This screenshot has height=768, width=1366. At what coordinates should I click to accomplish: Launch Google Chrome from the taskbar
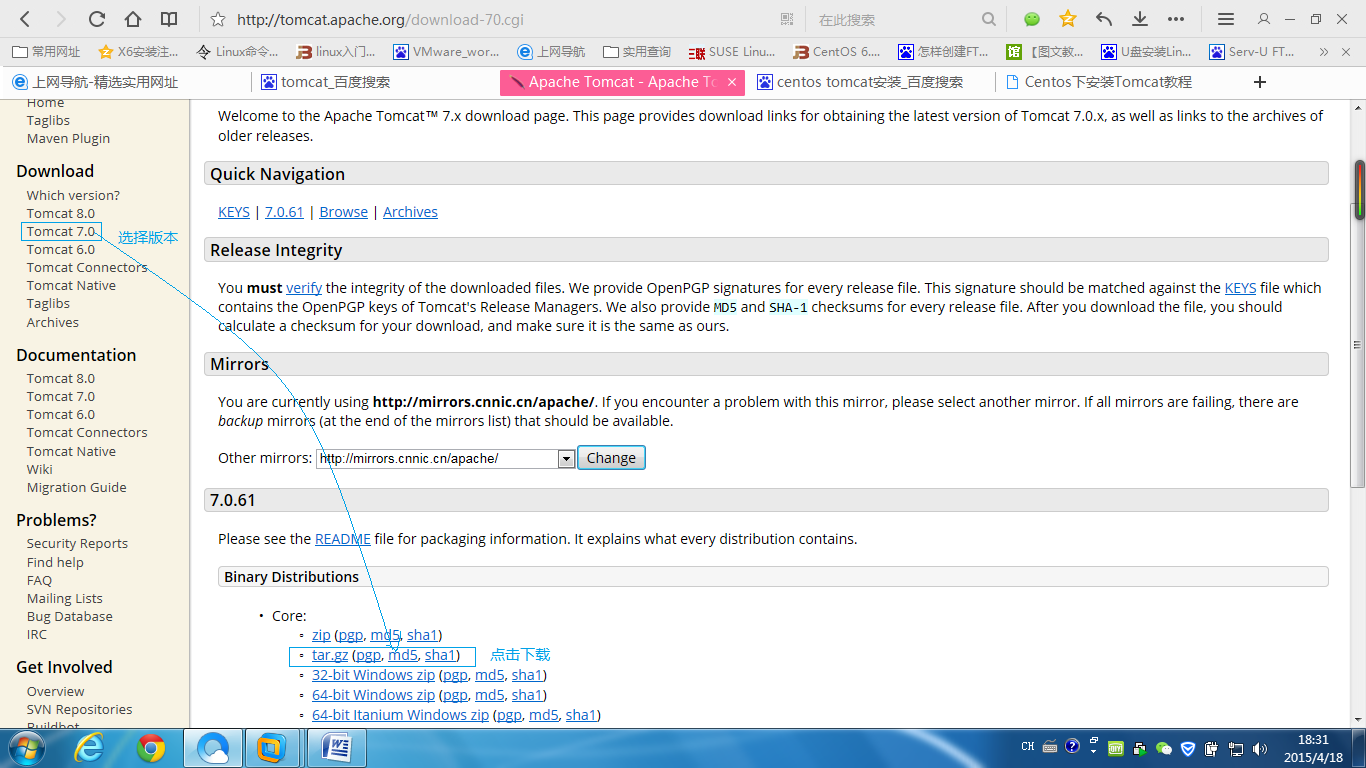tap(151, 747)
